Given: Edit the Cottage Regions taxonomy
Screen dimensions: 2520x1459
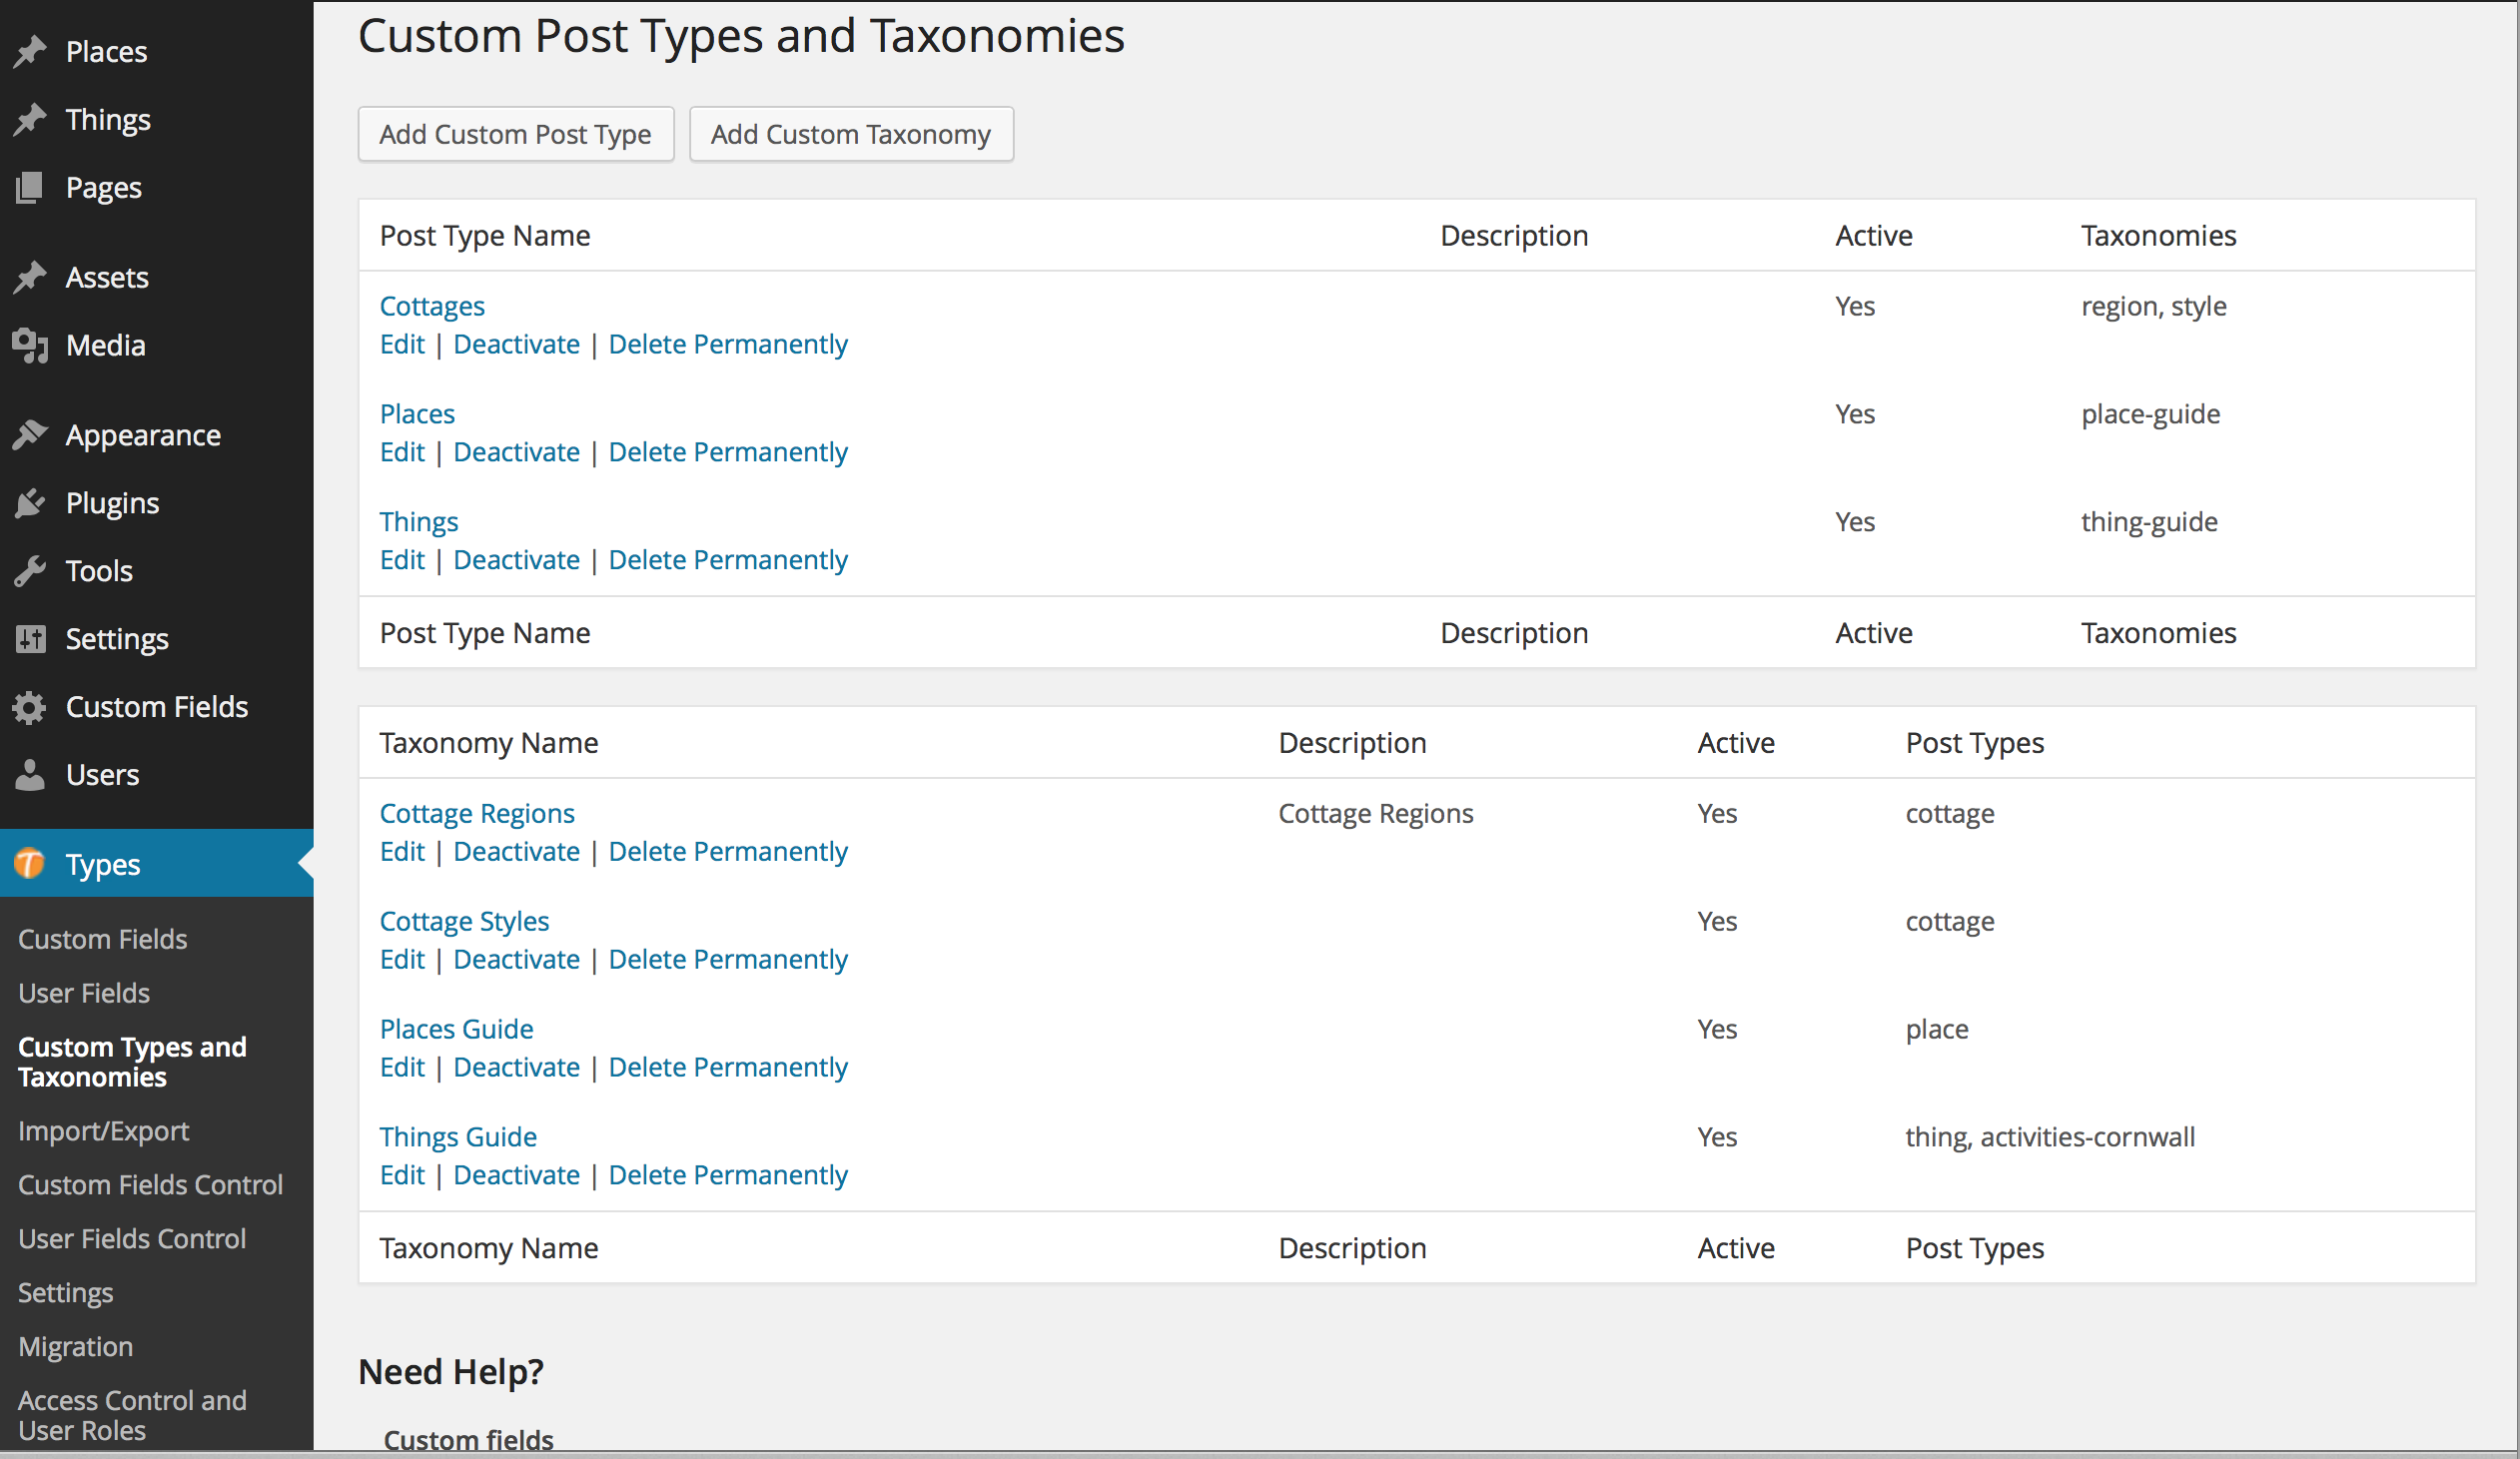Looking at the screenshot, I should click(x=403, y=852).
